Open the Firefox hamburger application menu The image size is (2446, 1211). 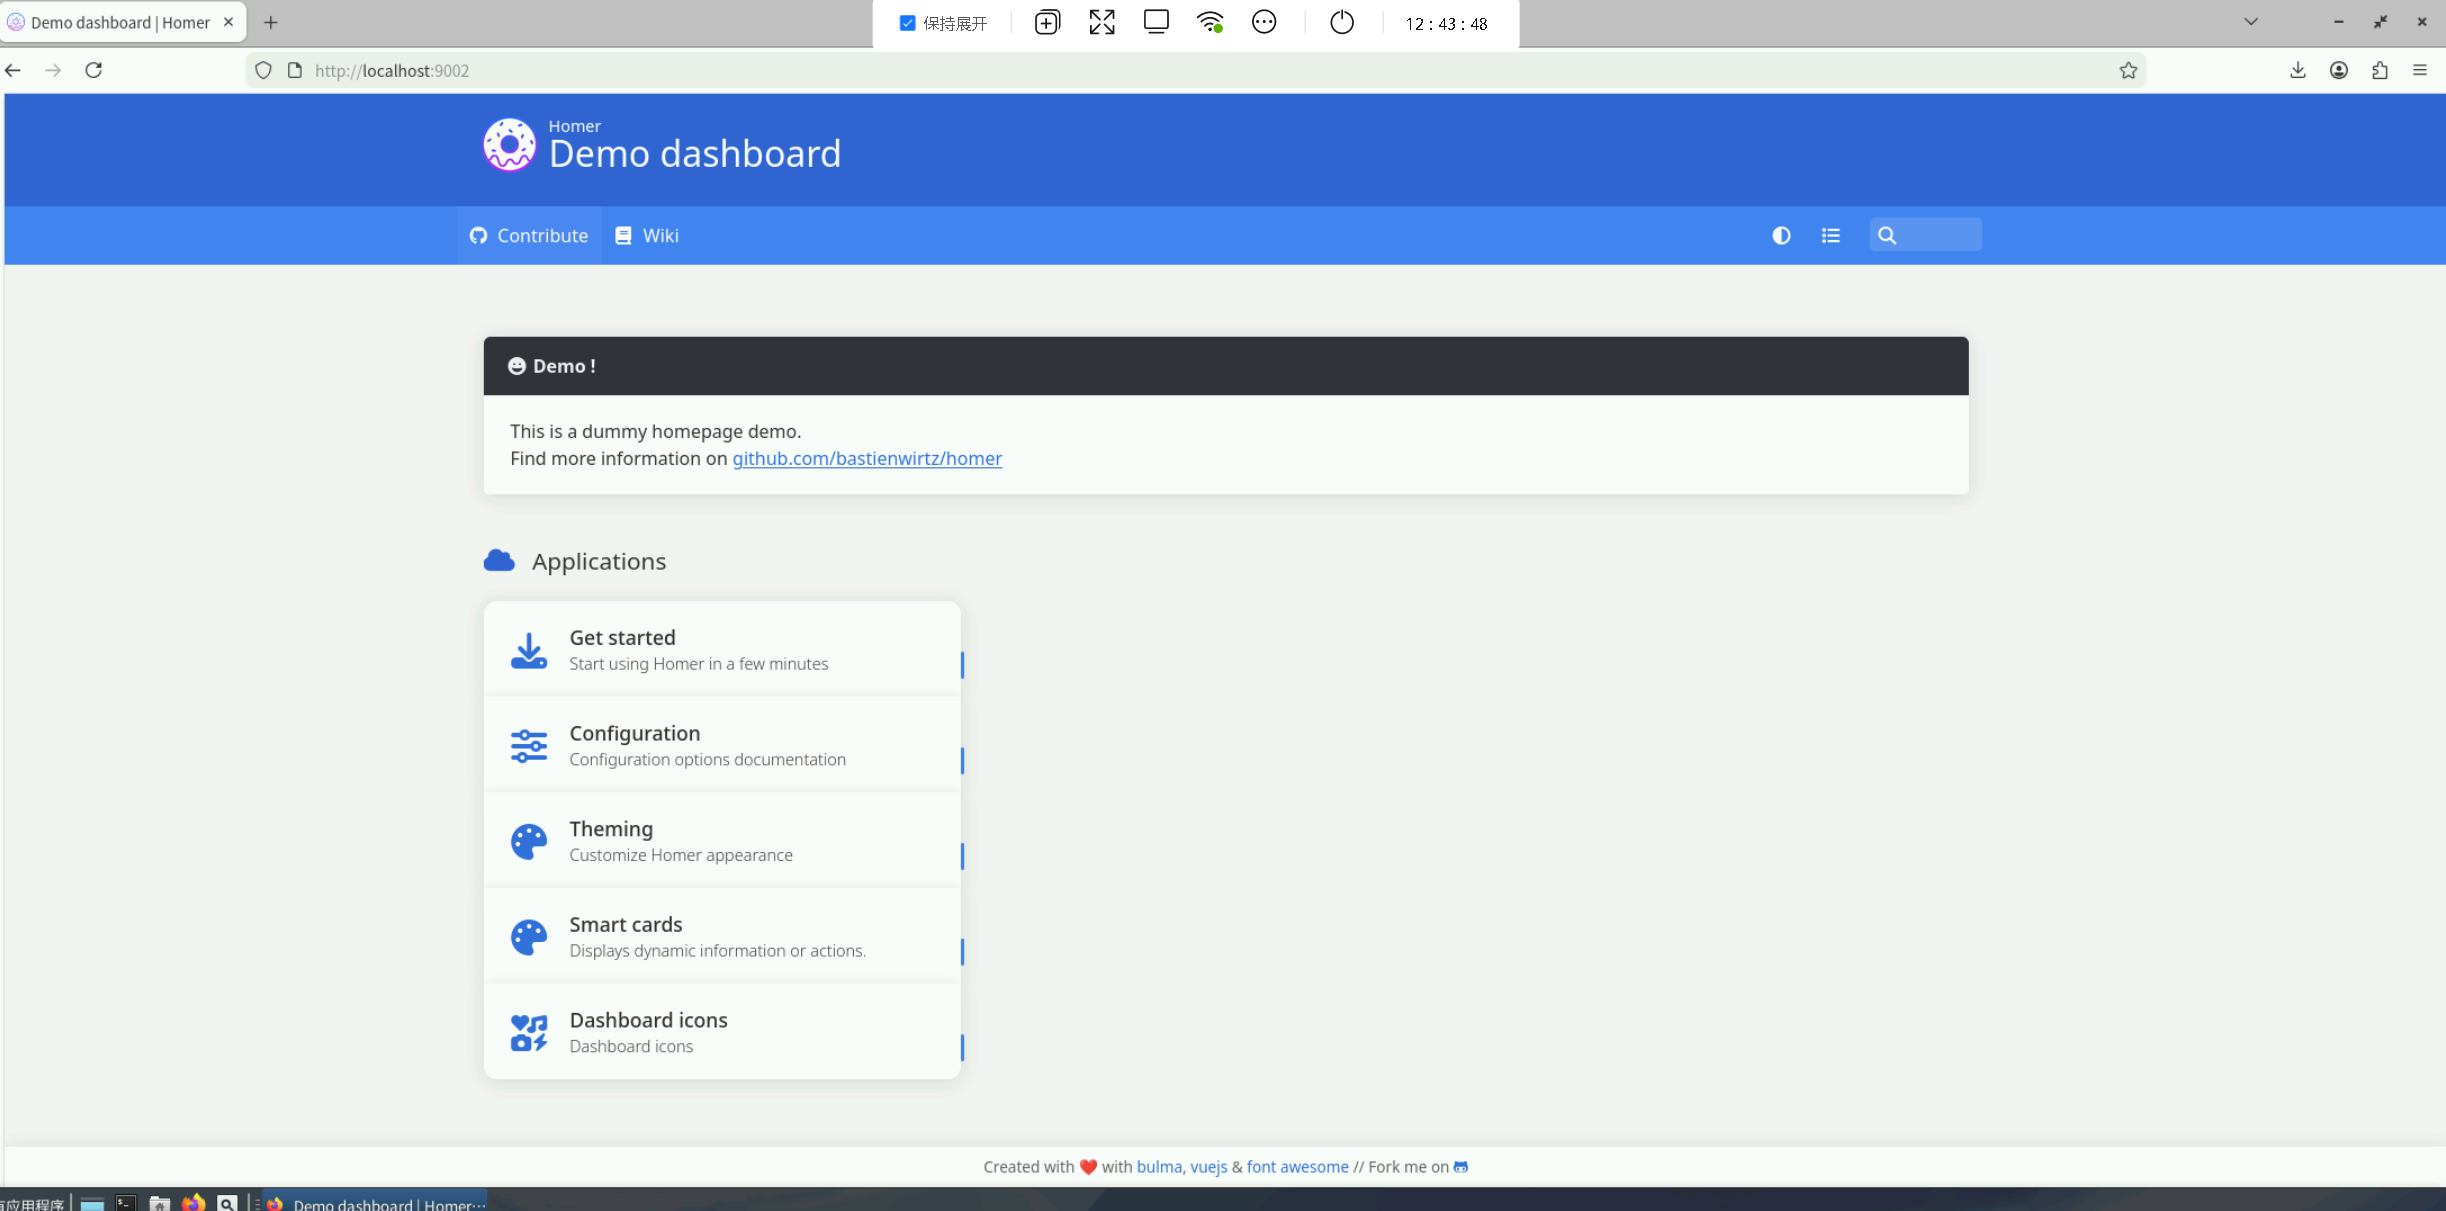pyautogui.click(x=2420, y=70)
